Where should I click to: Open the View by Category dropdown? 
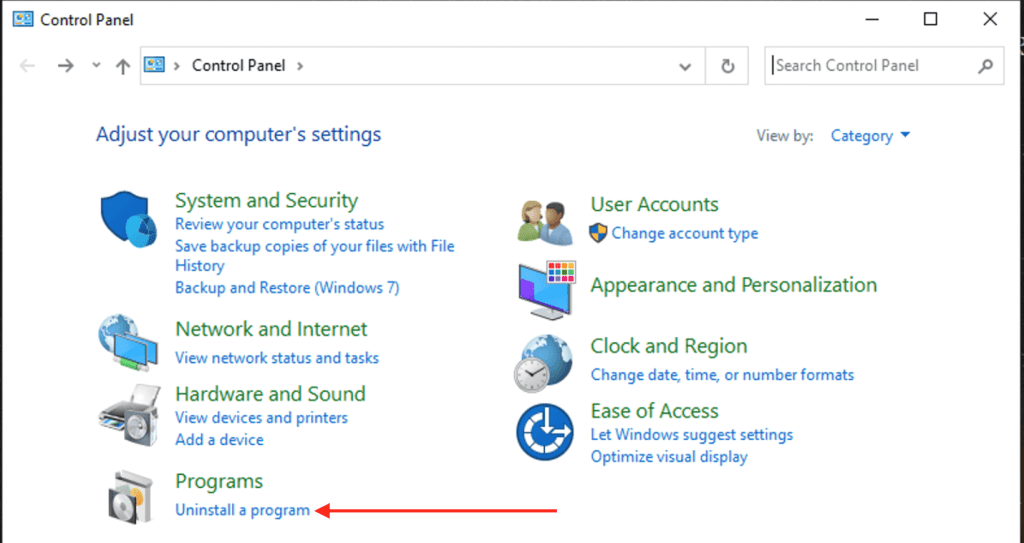(870, 136)
